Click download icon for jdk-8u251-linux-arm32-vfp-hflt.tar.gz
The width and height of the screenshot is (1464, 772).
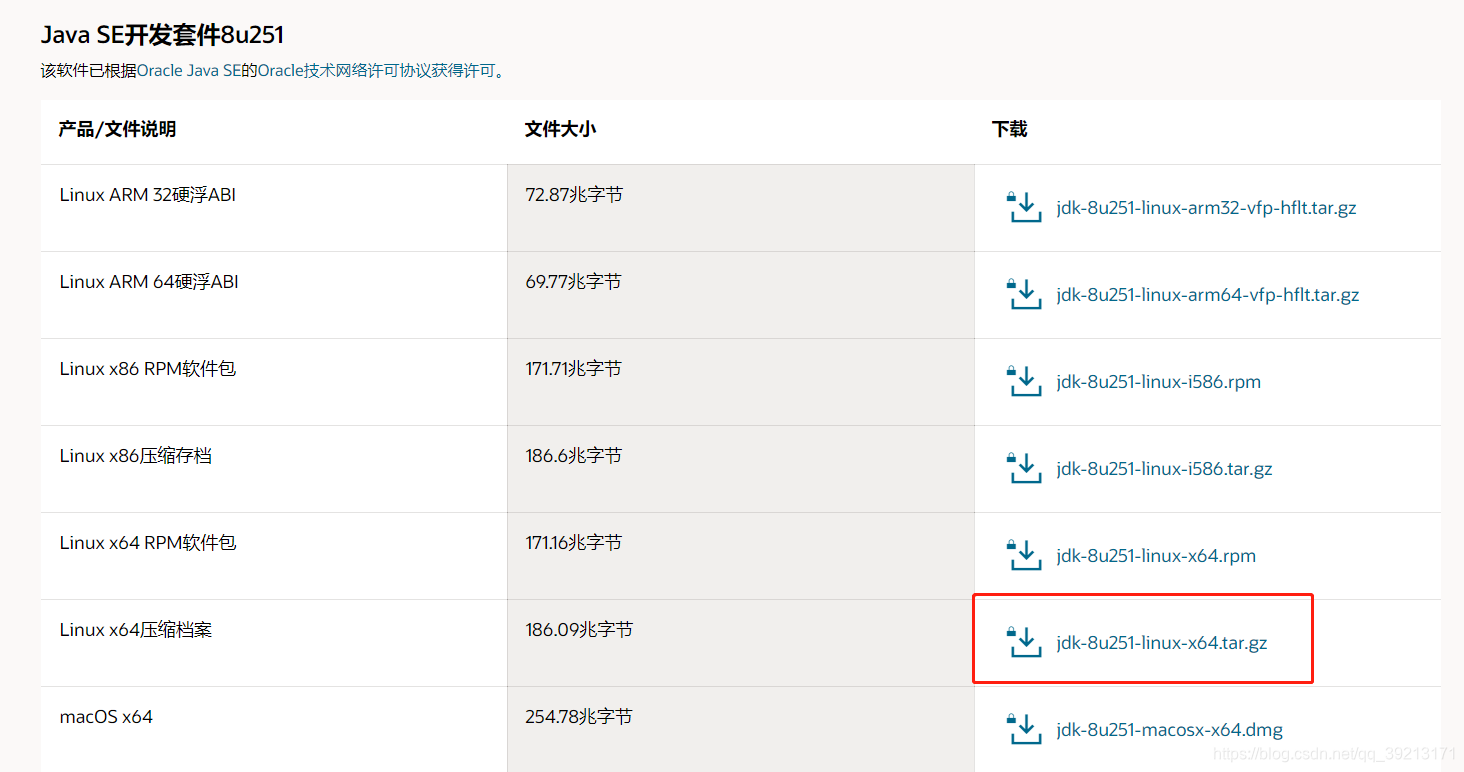pos(1024,207)
